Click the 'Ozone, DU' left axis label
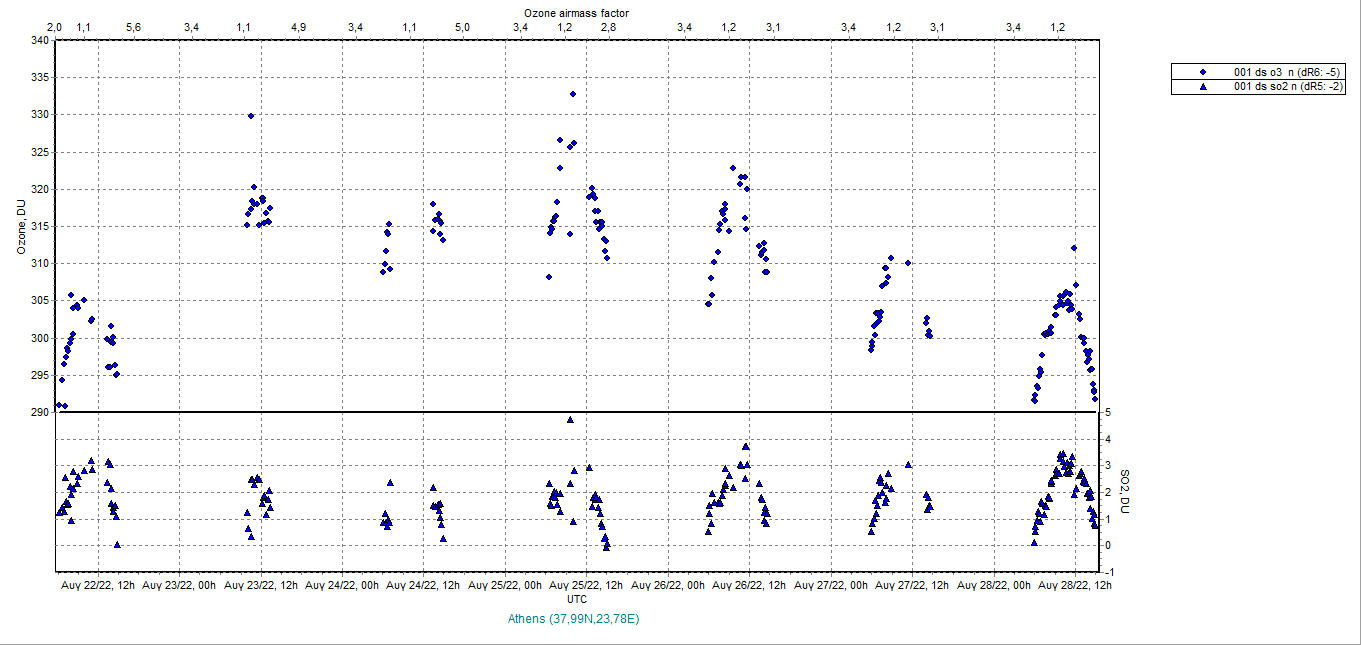The height and width of the screenshot is (645, 1361). click(x=20, y=226)
